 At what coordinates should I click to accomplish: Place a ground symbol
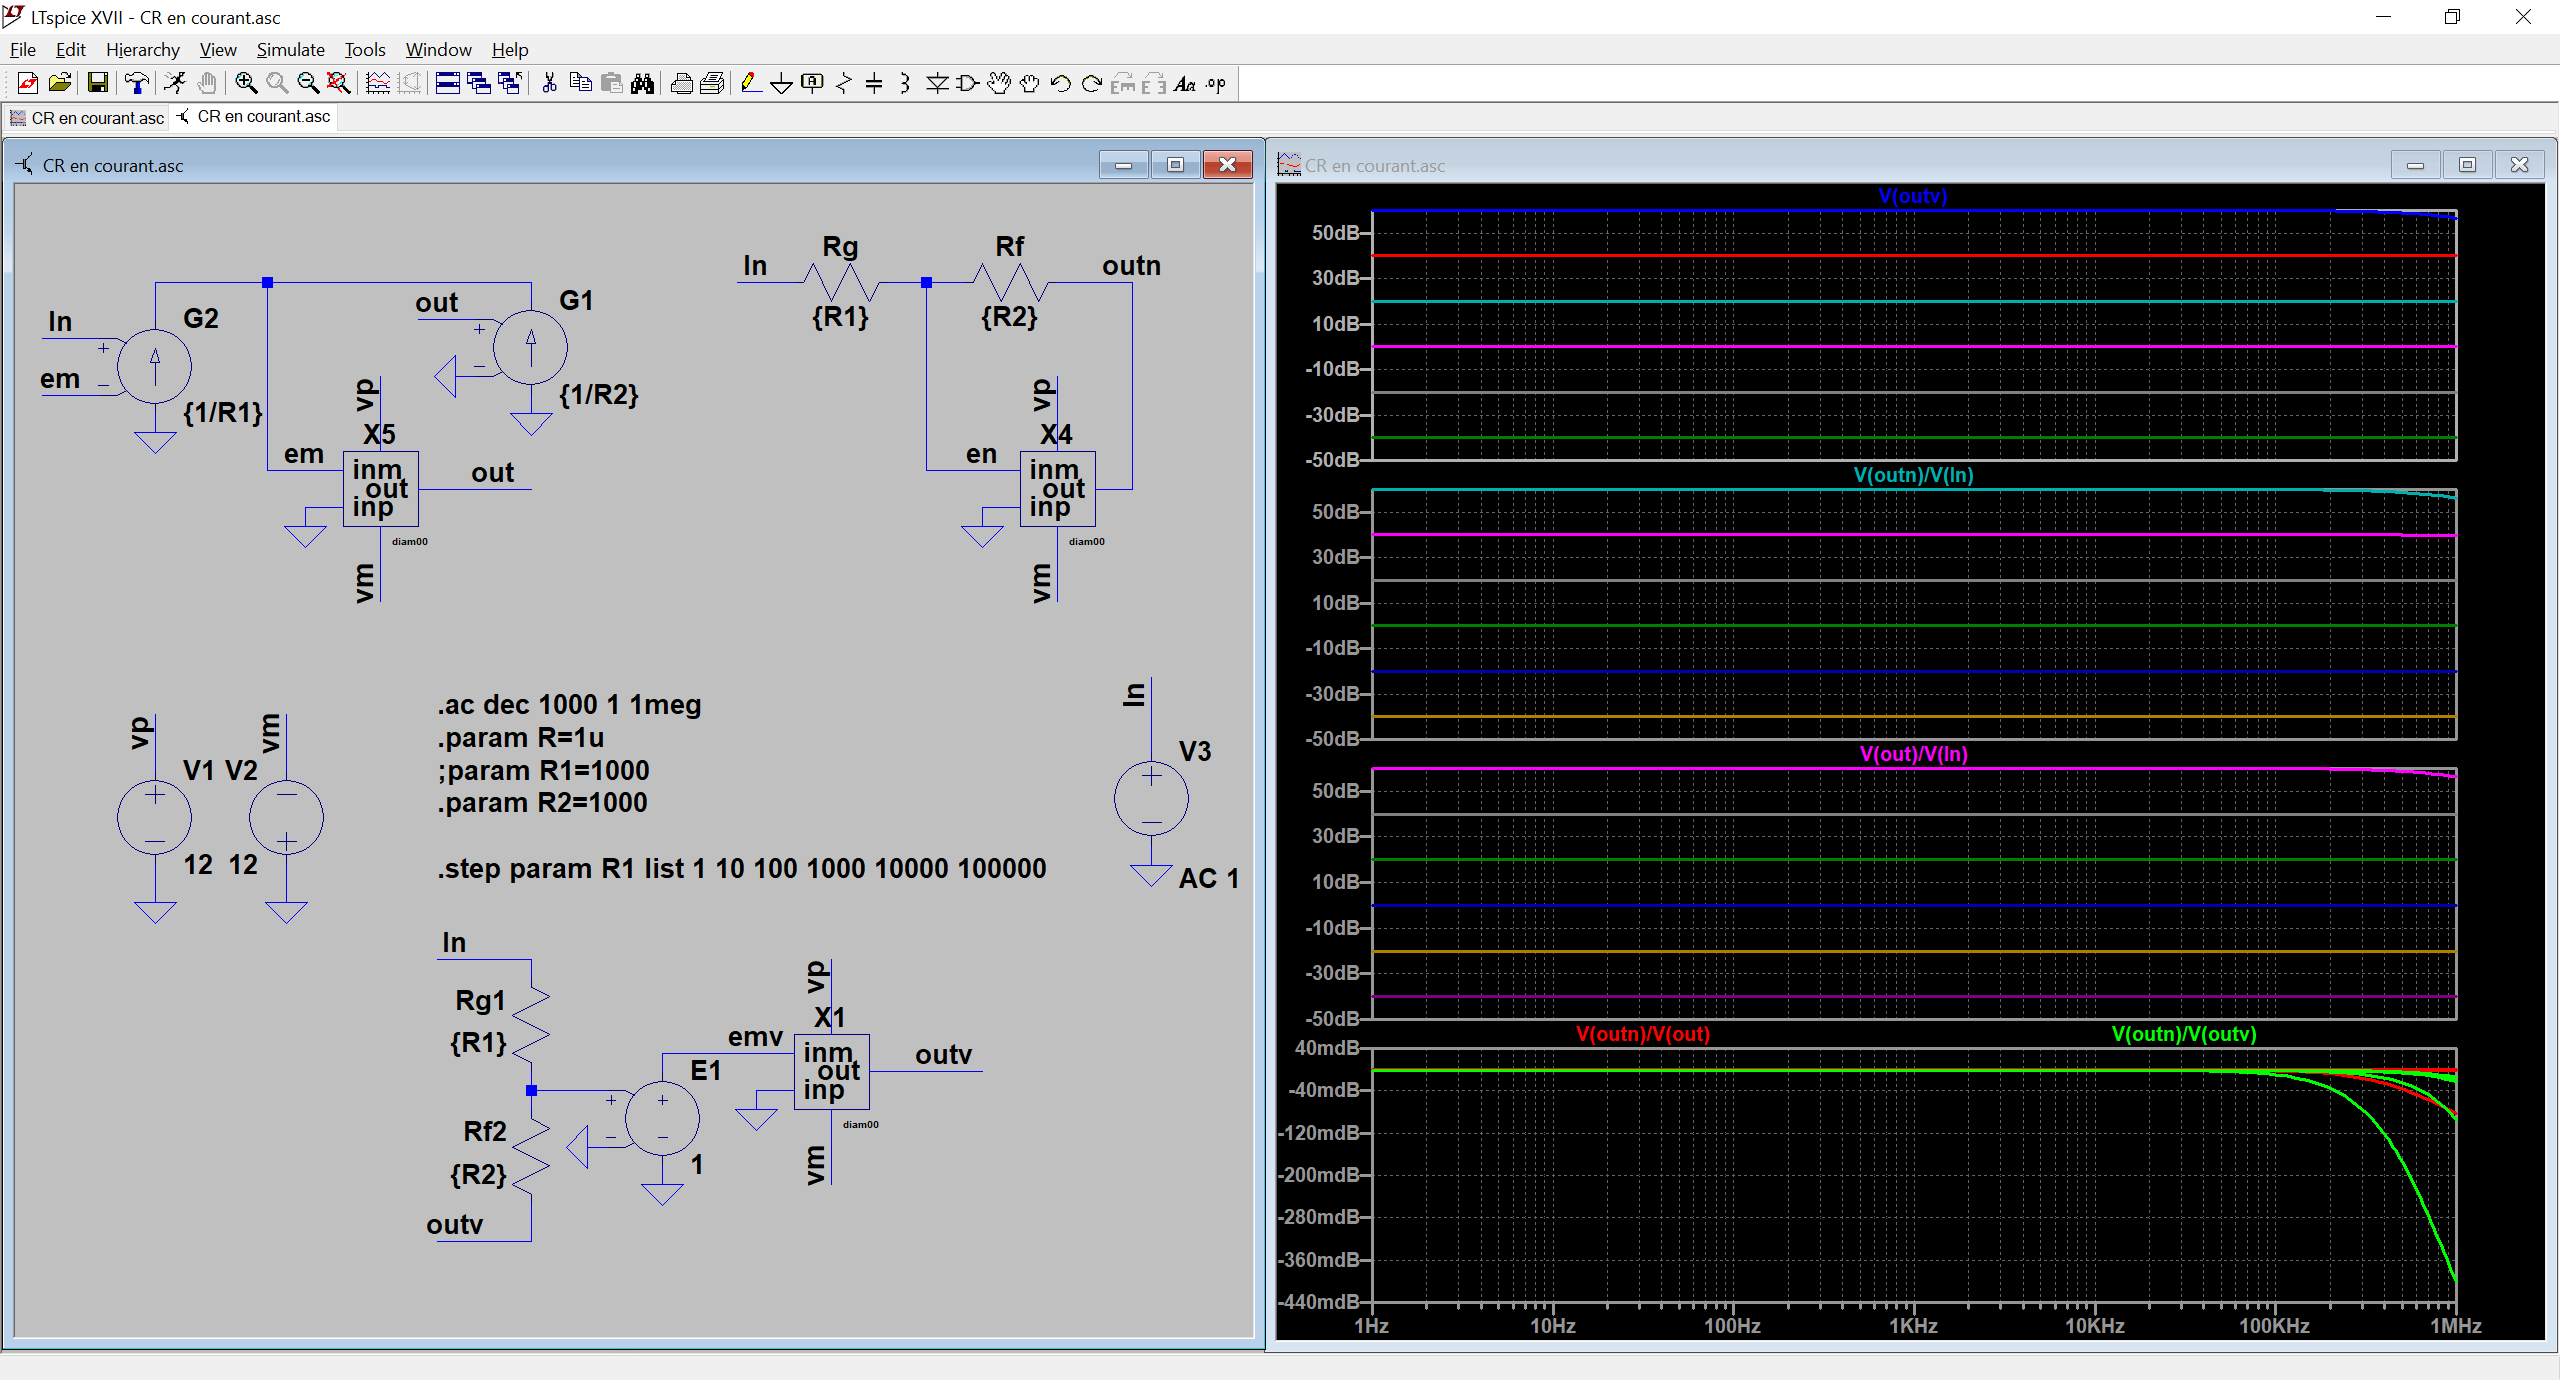click(x=782, y=84)
